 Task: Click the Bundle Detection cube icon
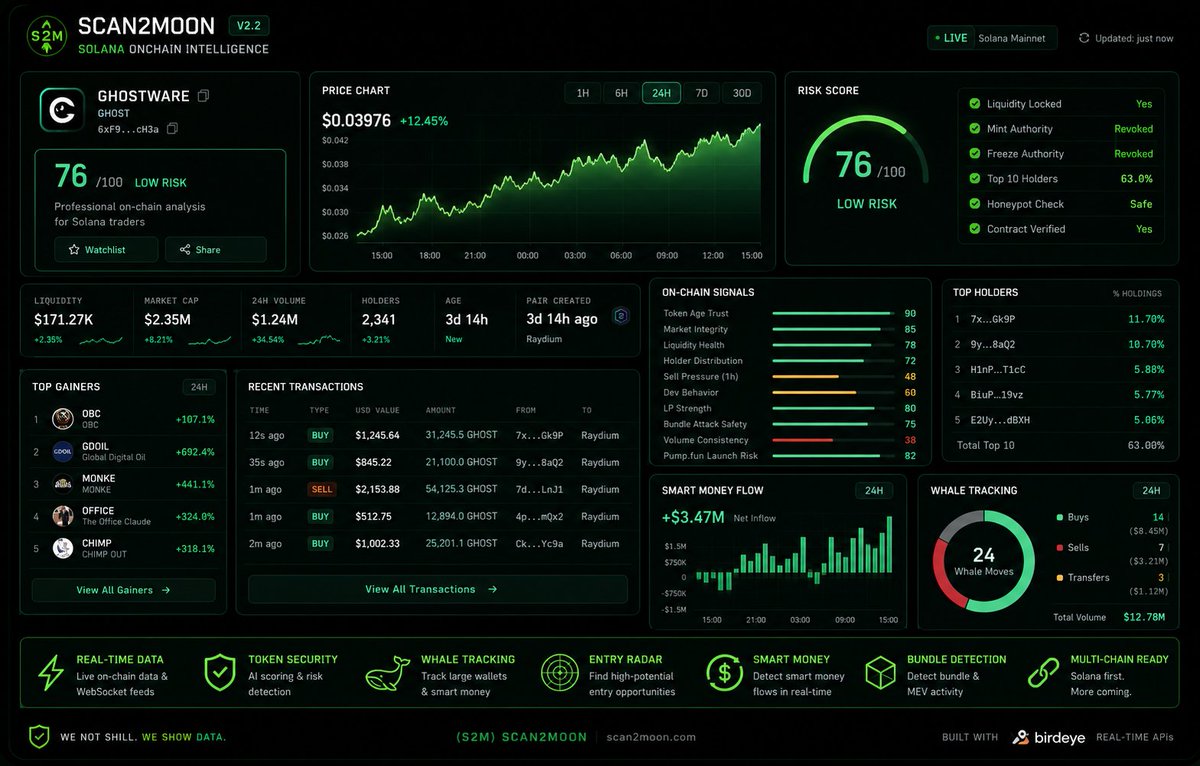click(x=880, y=674)
